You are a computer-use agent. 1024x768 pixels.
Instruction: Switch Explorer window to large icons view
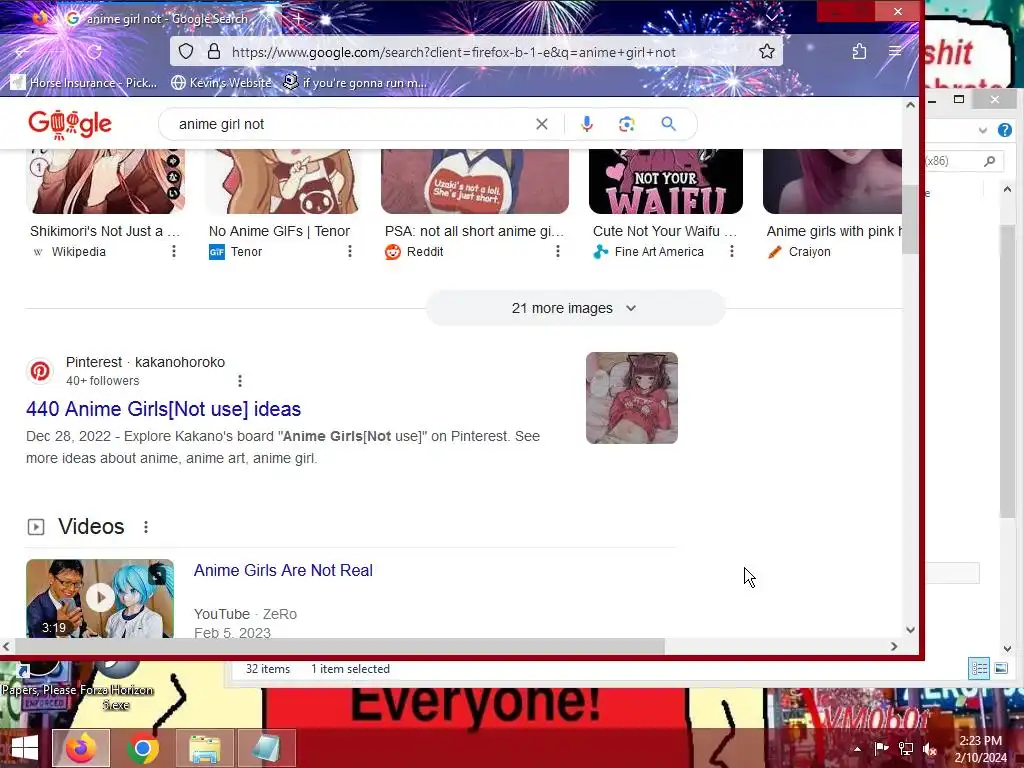[x=1001, y=668]
